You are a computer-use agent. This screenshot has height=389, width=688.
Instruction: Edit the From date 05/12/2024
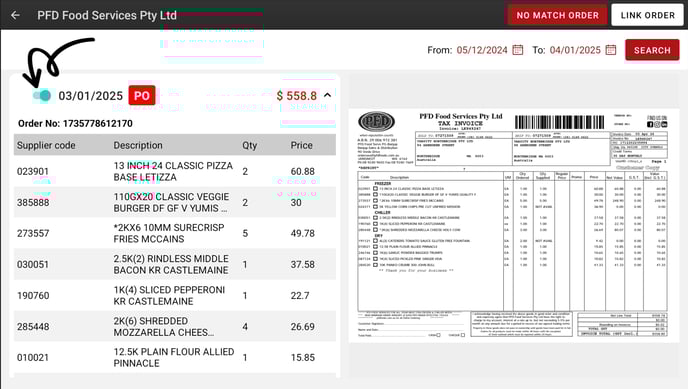point(482,50)
